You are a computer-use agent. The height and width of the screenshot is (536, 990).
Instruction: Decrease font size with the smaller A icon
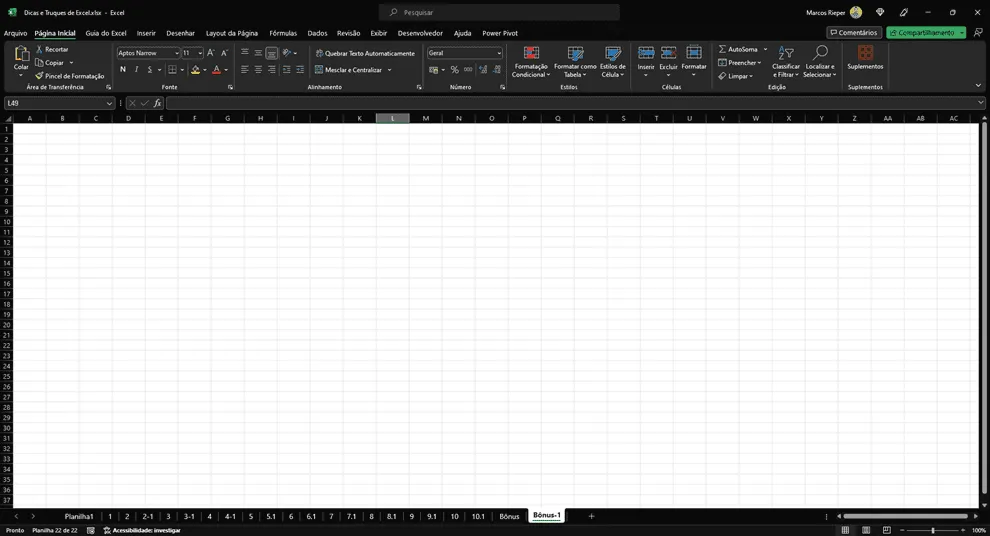[224, 53]
